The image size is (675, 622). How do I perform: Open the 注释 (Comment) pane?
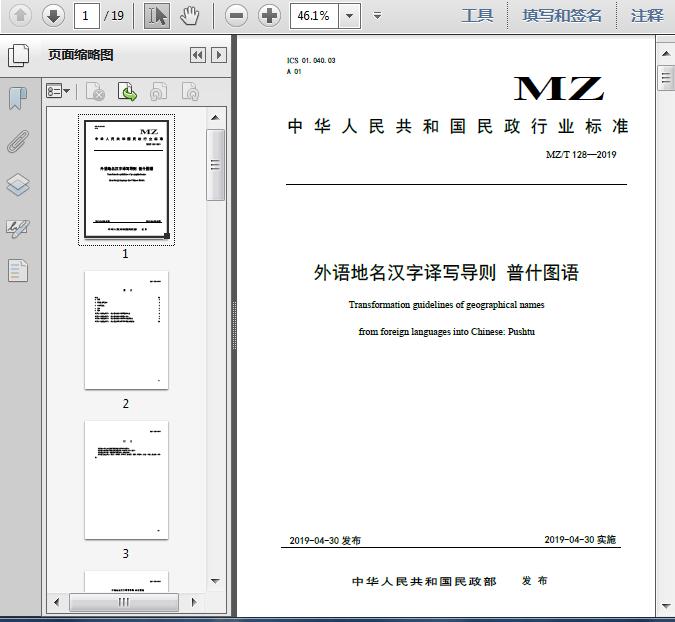click(x=647, y=15)
